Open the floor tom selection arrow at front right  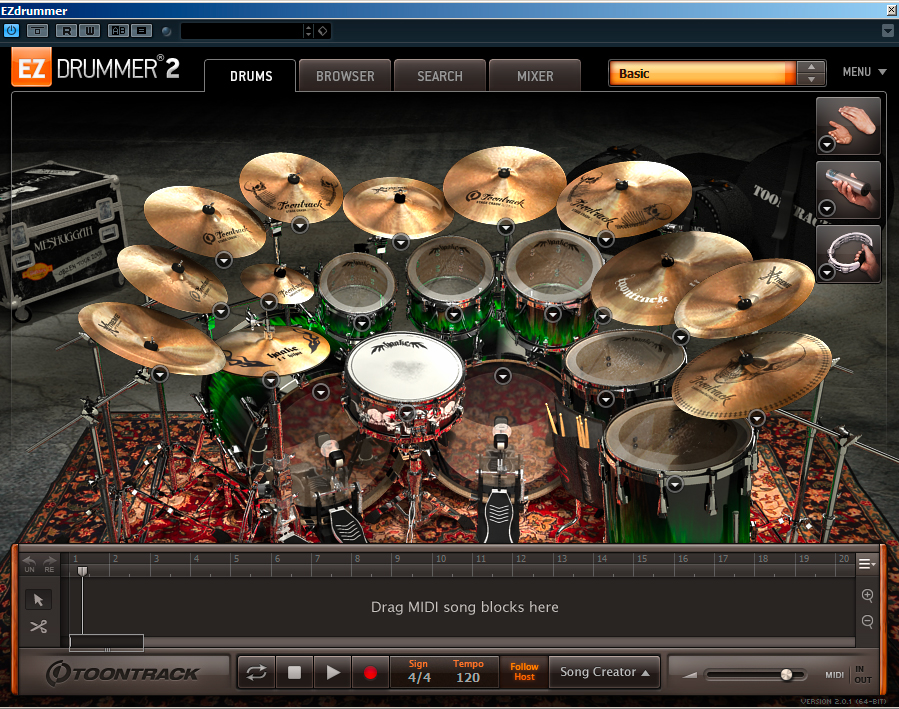(675, 484)
